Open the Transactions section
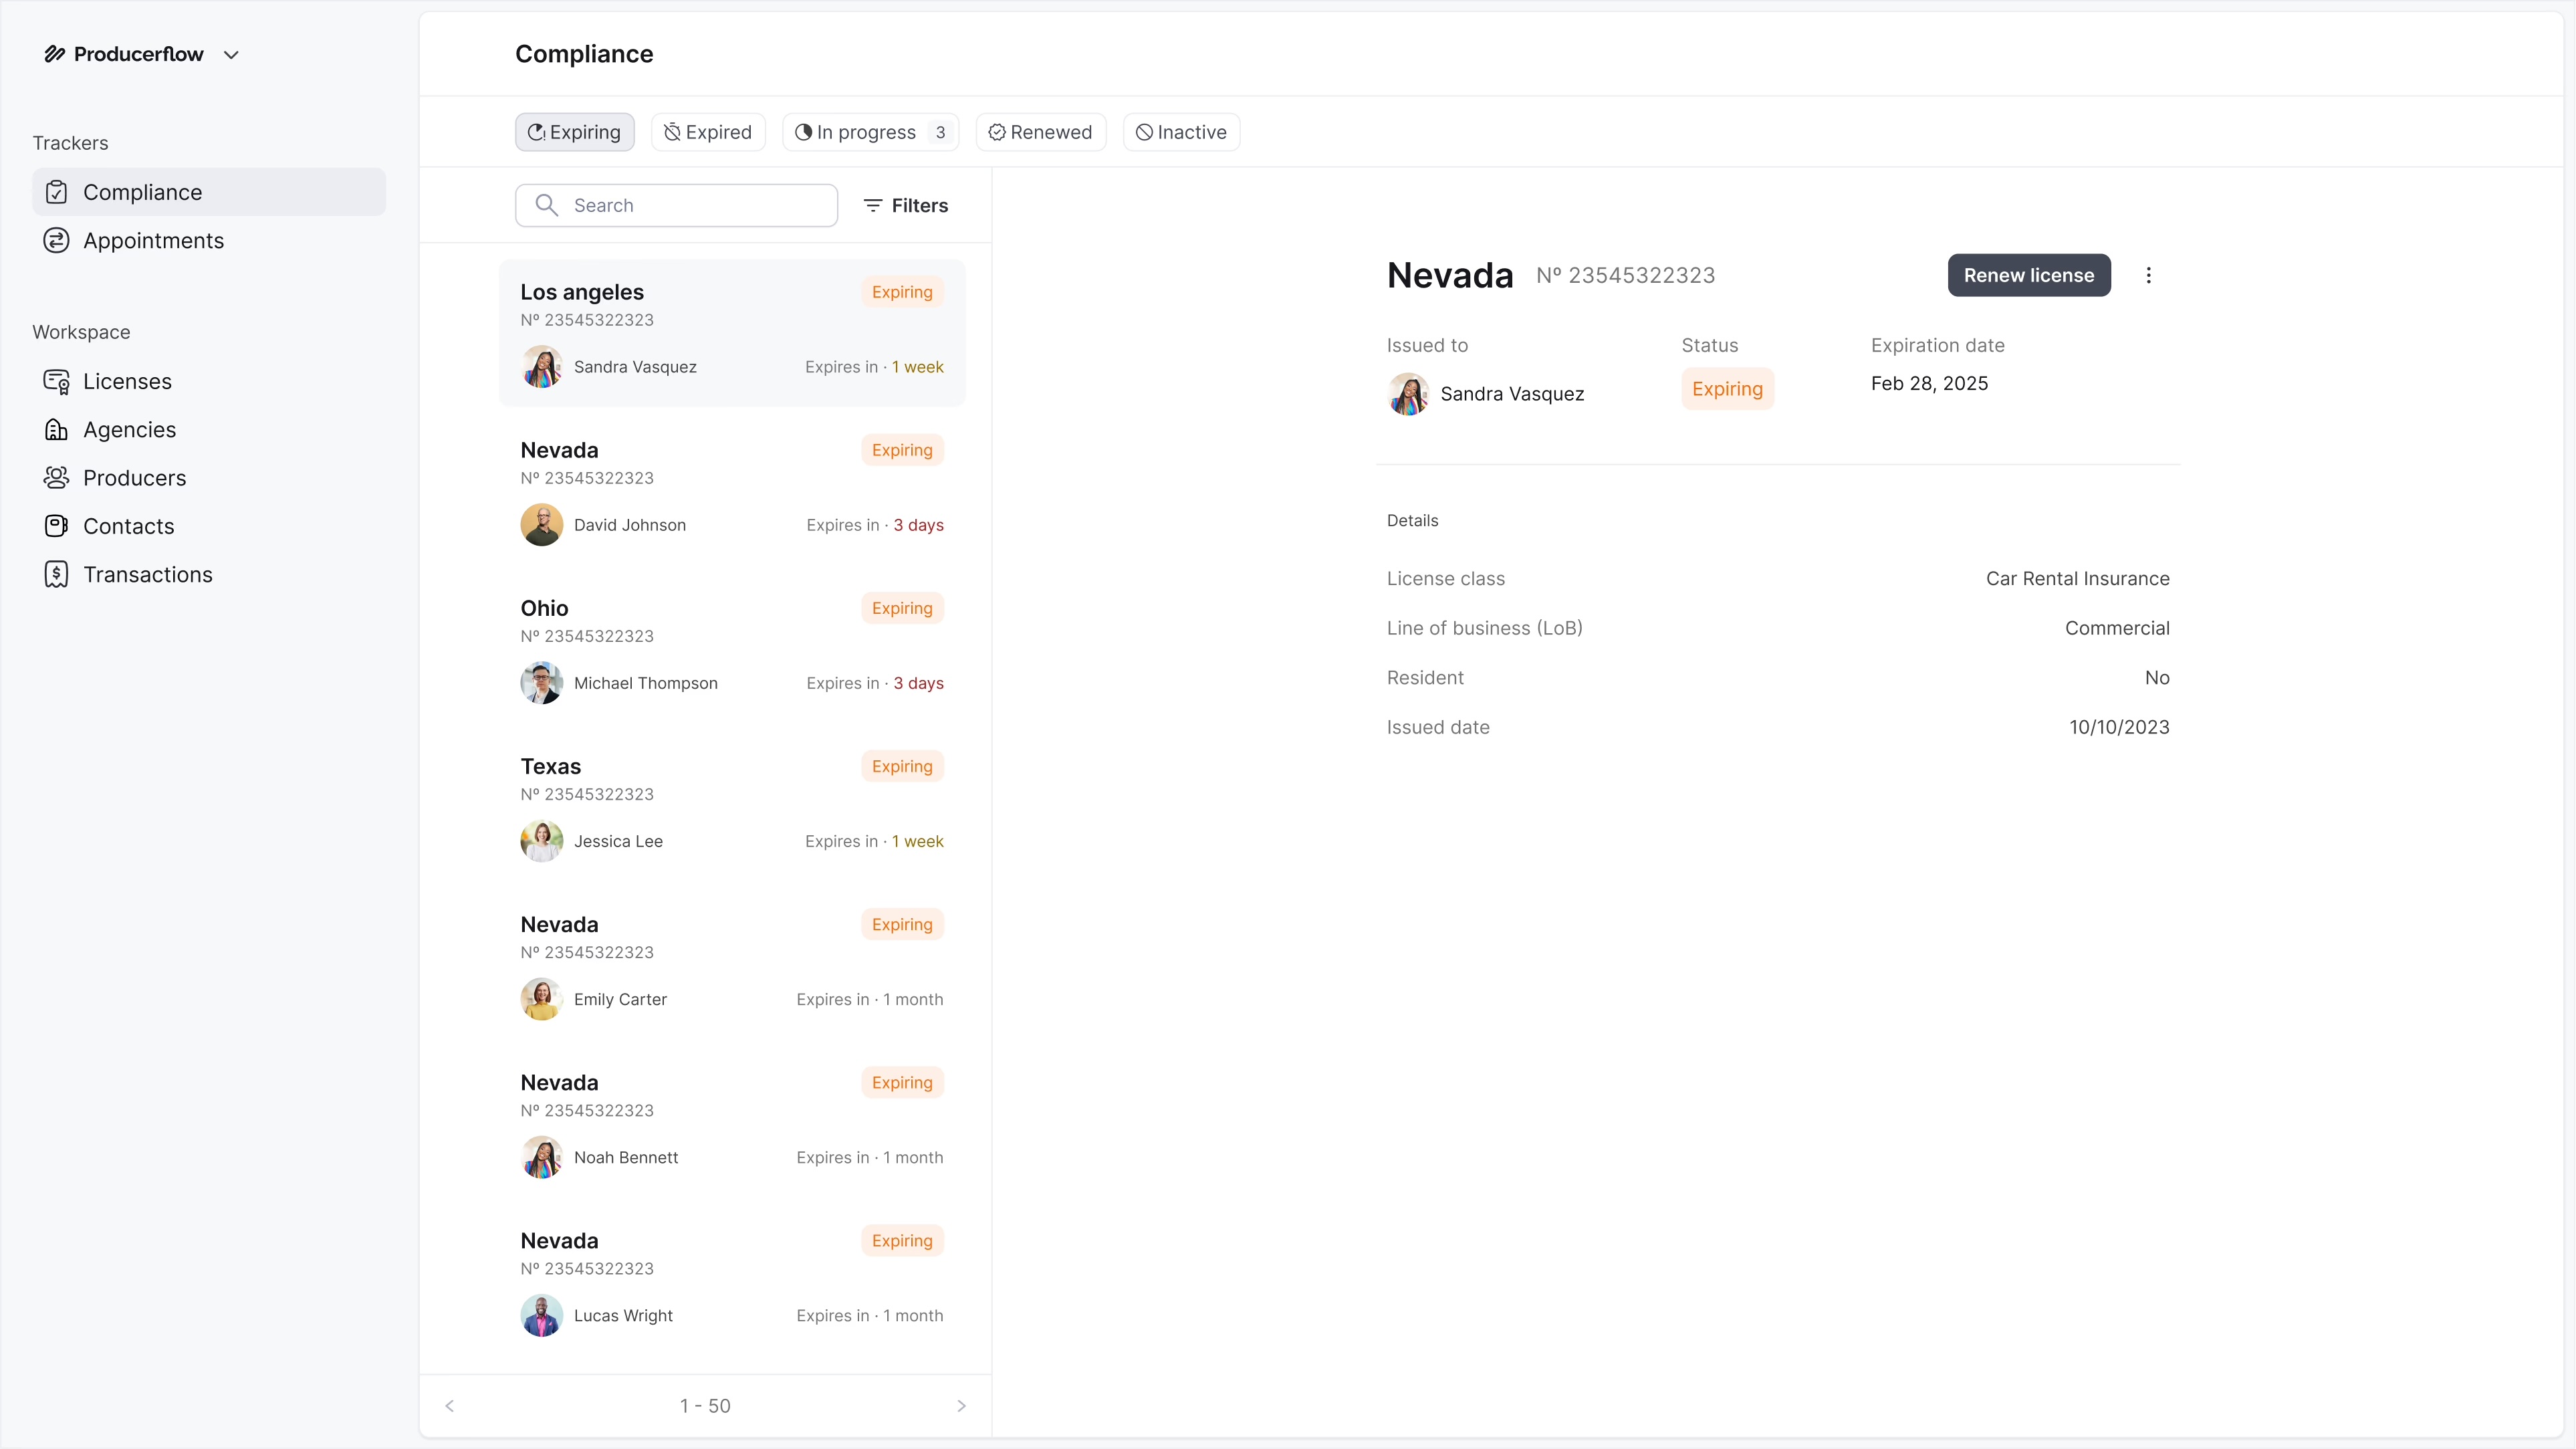This screenshot has height=1449, width=2576. (147, 575)
